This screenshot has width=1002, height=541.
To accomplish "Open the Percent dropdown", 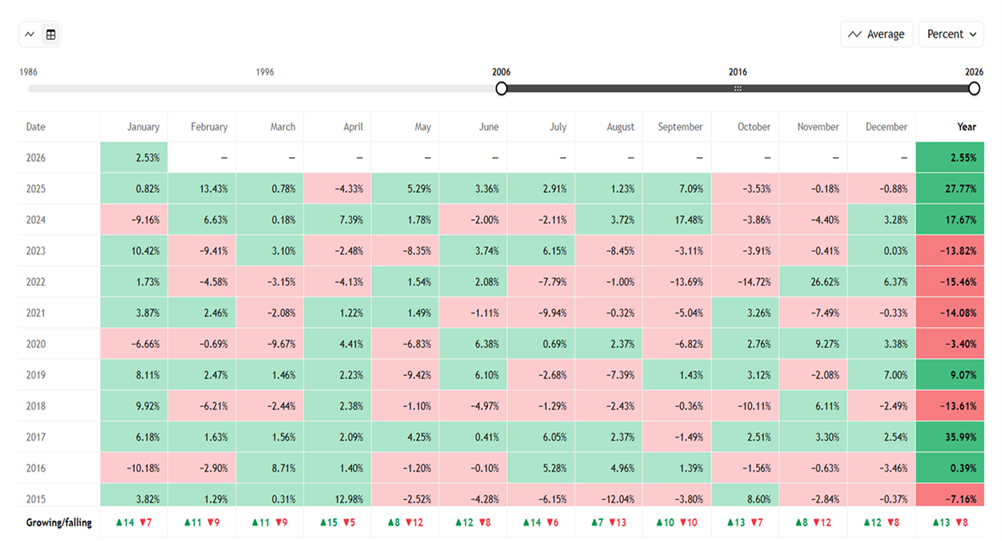I will point(951,34).
